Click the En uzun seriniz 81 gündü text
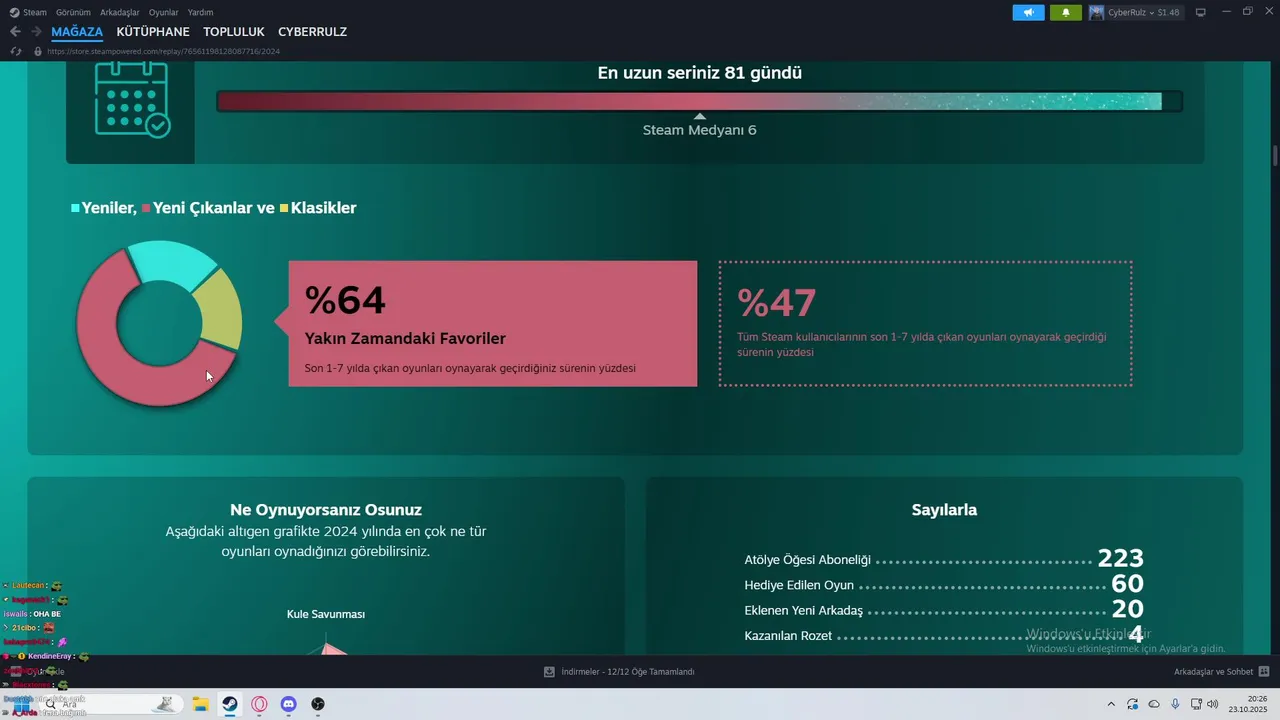The height and width of the screenshot is (720, 1280). point(699,73)
